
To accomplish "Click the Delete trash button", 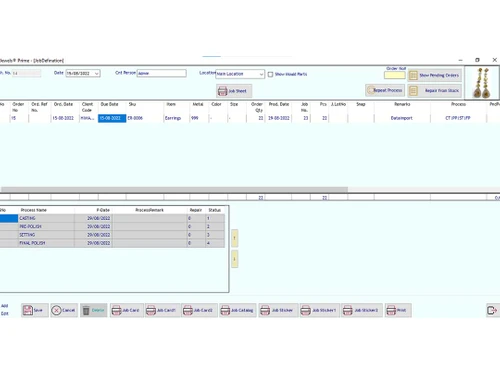I will [x=94, y=310].
